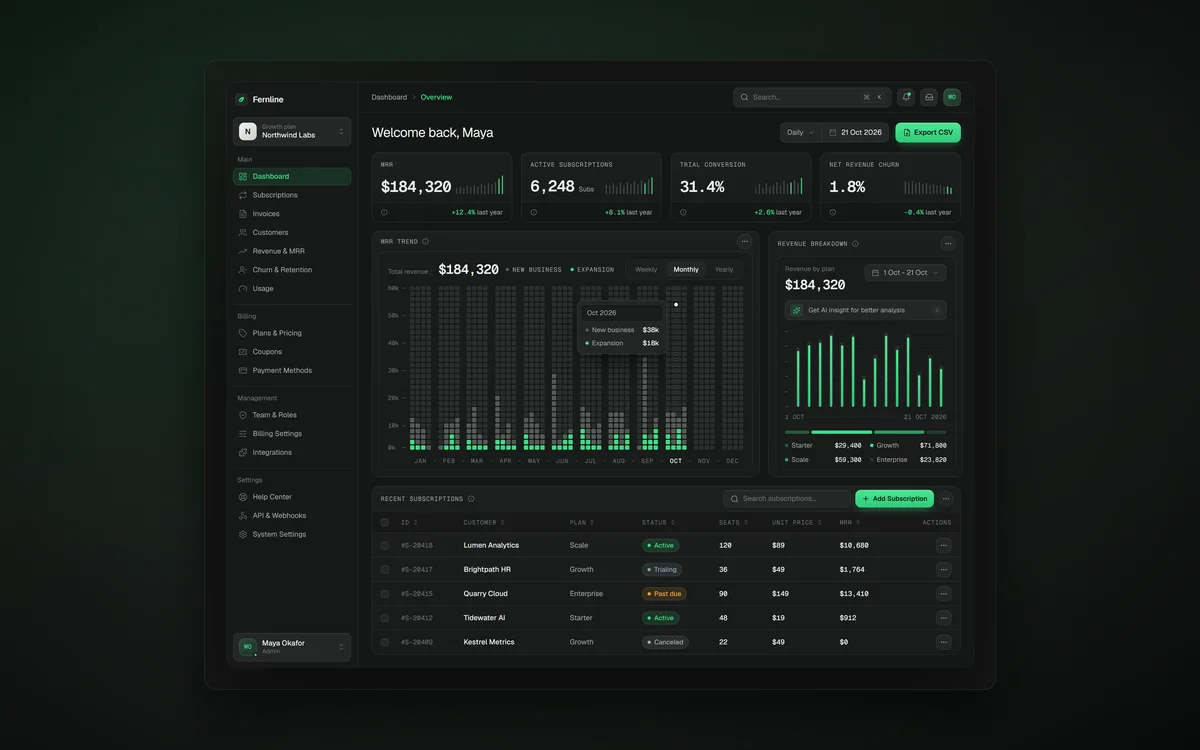Image resolution: width=1200 pixels, height=750 pixels.
Task: Check the Tidewater AI row checkbox
Action: click(384, 618)
